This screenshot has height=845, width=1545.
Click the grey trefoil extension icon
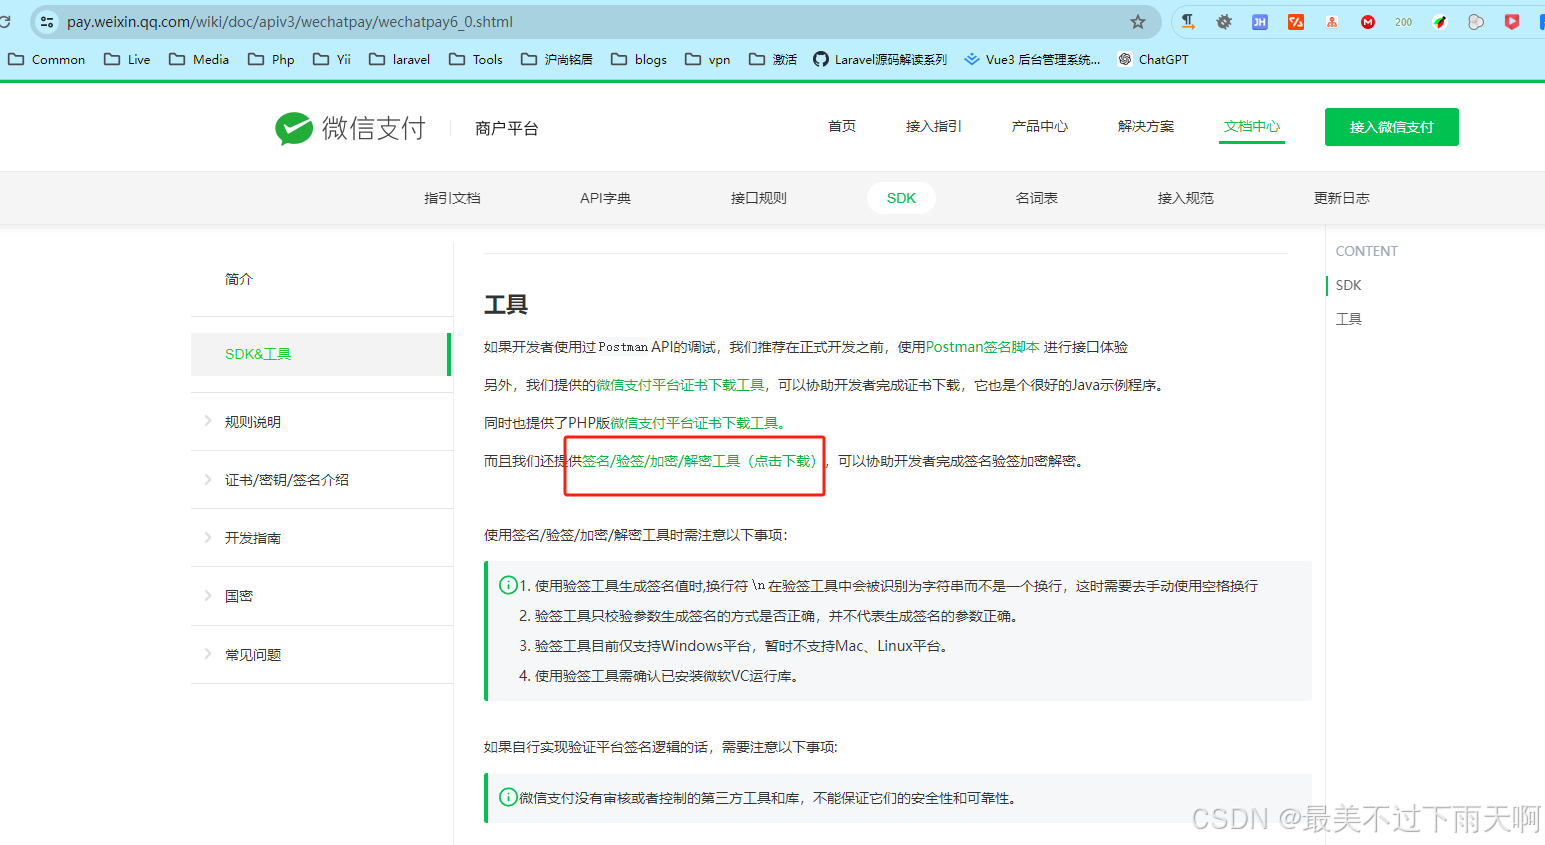coord(1476,22)
